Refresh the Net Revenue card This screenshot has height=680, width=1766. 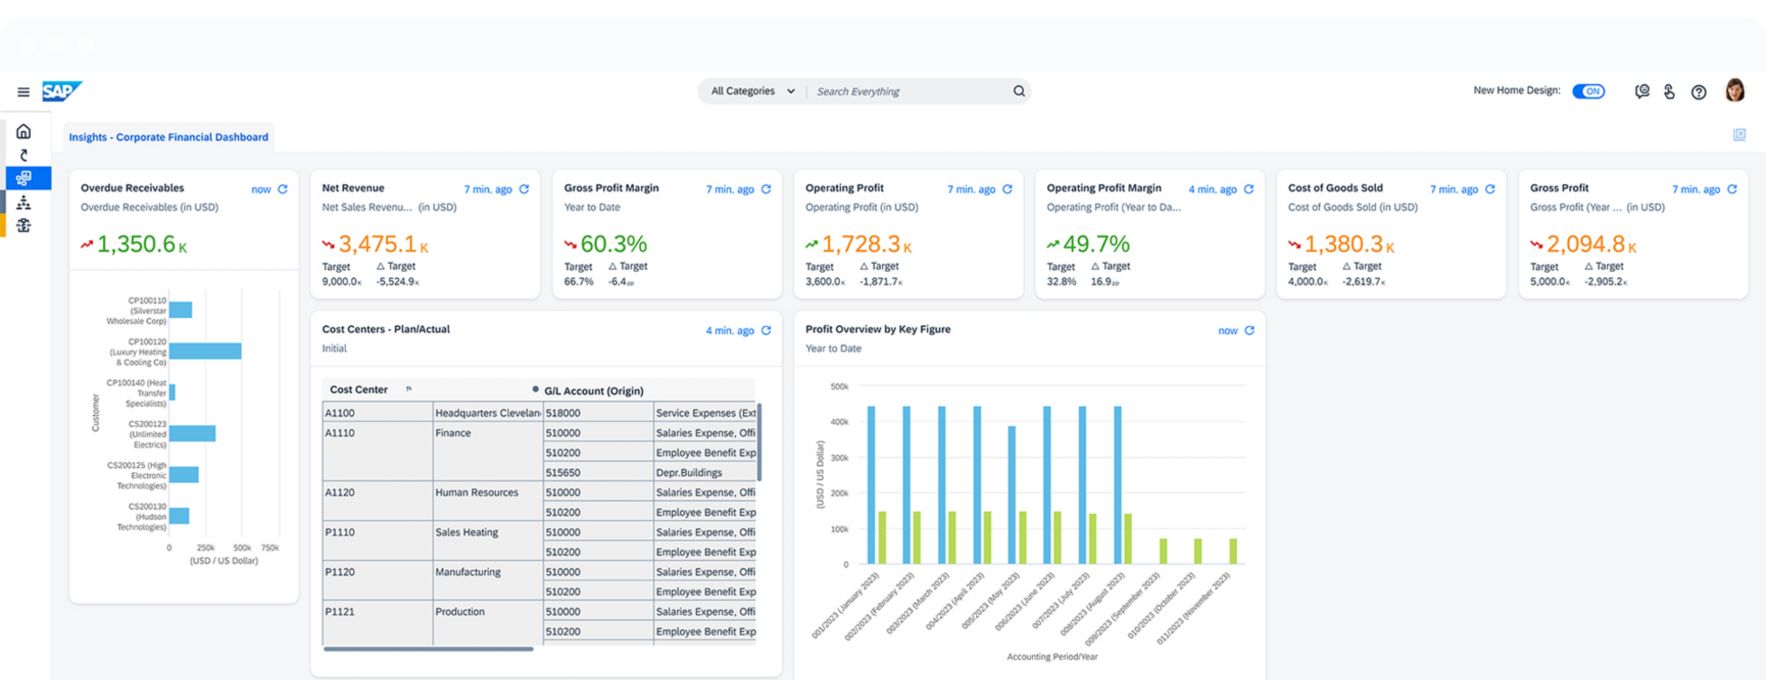coord(524,189)
